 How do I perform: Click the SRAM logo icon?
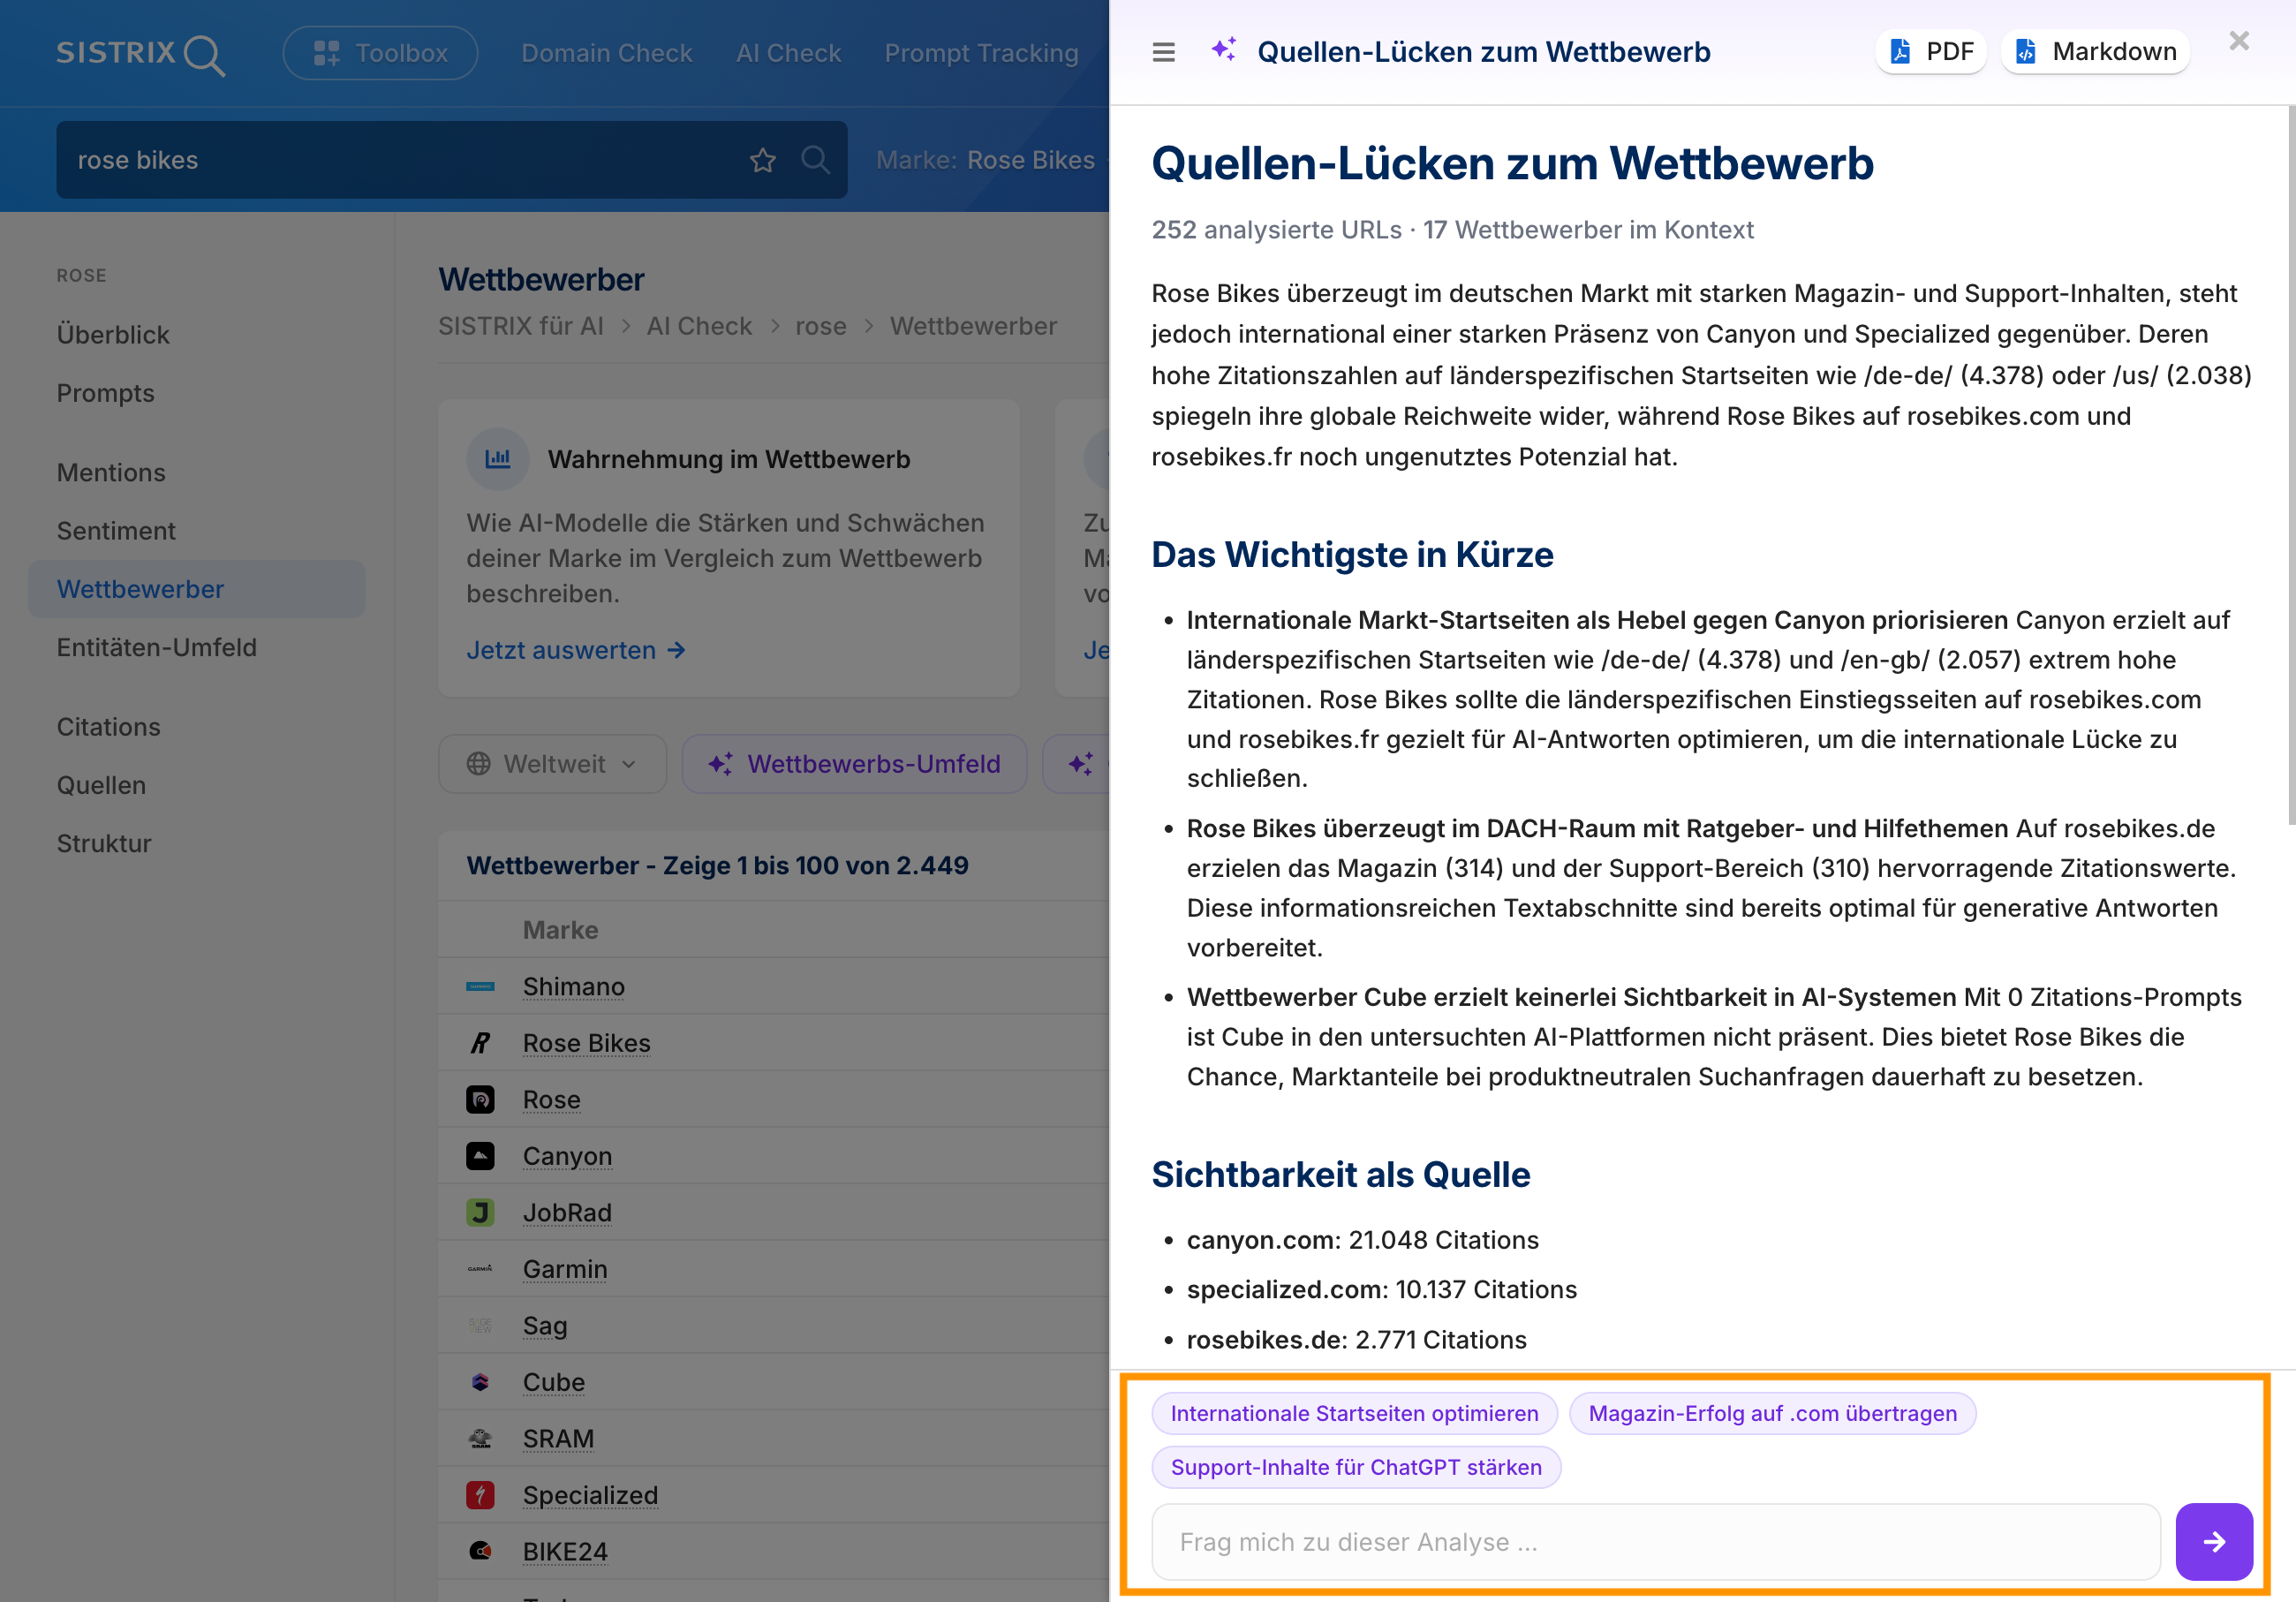click(x=480, y=1439)
